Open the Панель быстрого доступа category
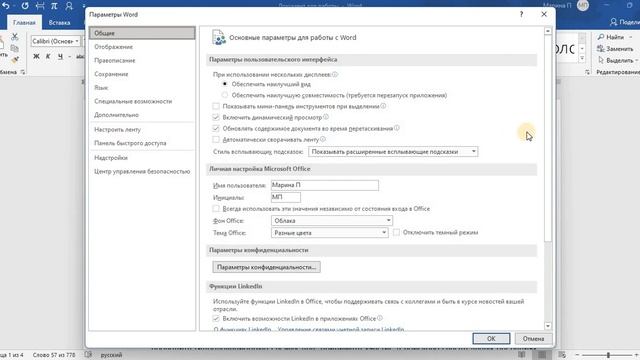The height and width of the screenshot is (360, 640). 142,143
